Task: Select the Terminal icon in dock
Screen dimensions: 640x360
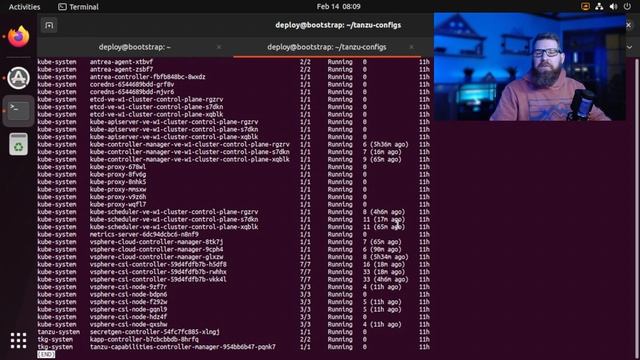Action: [x=18, y=111]
